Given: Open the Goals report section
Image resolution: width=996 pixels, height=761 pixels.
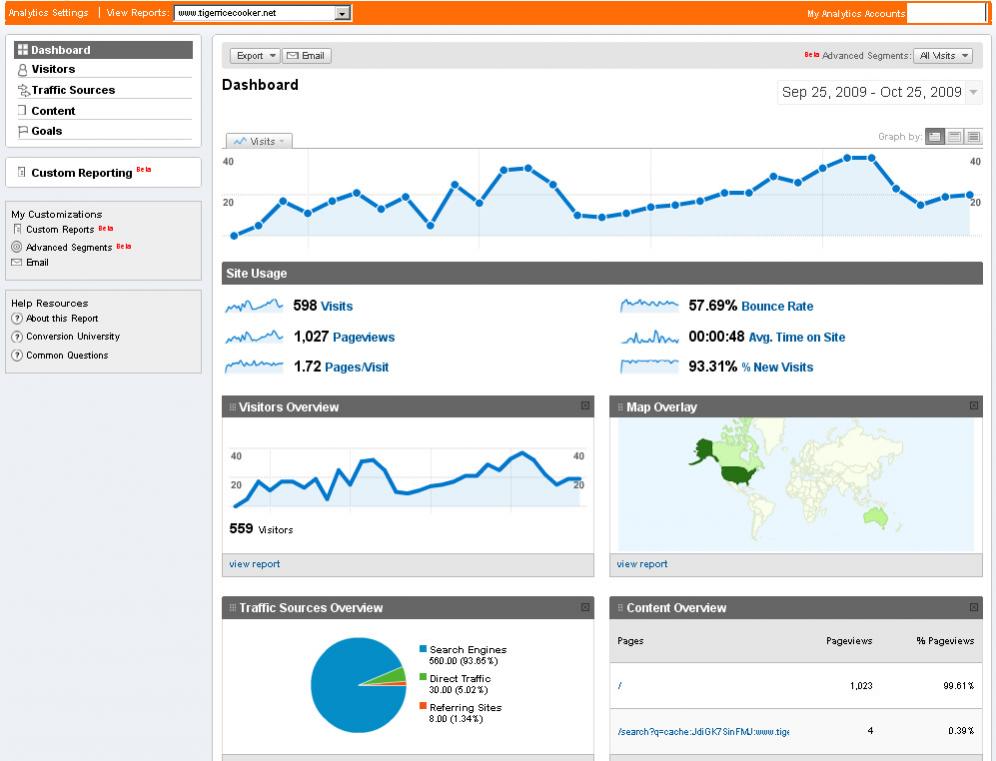Looking at the screenshot, I should tap(47, 131).
